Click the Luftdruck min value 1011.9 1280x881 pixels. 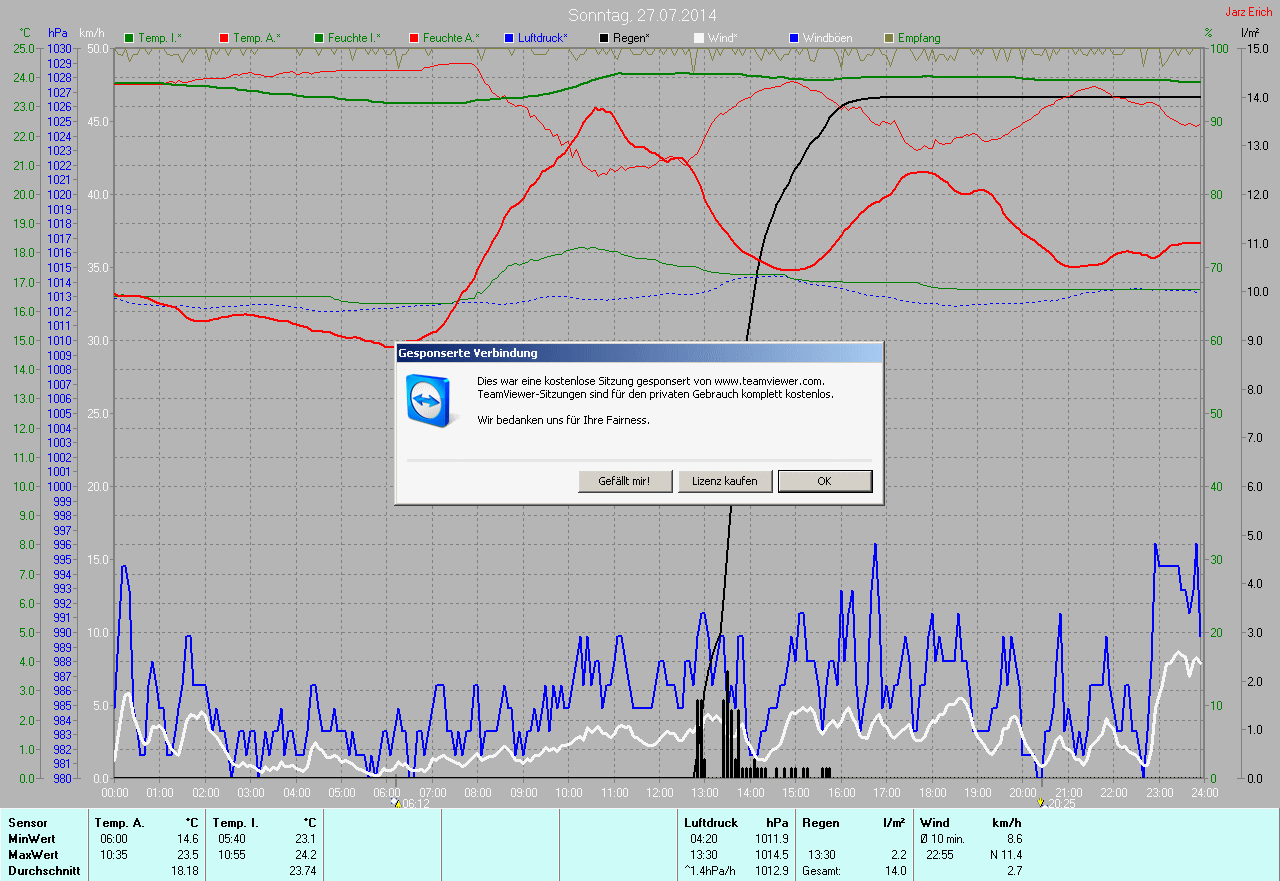pos(773,839)
